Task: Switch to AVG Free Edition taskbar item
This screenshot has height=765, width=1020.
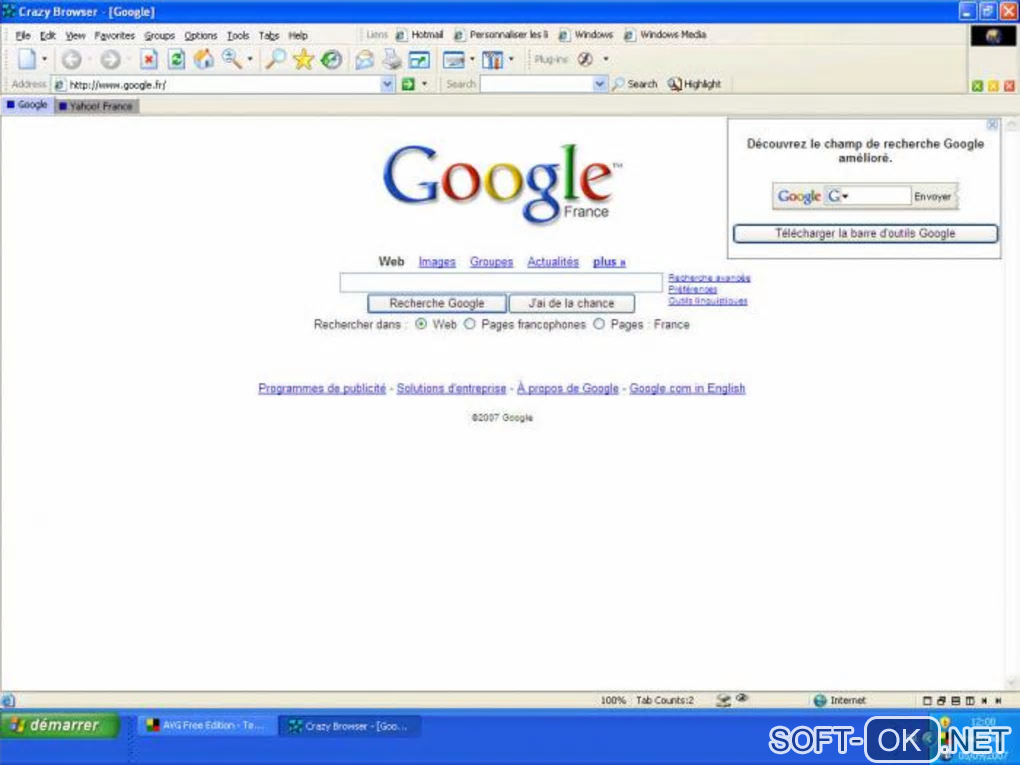Action: tap(207, 725)
